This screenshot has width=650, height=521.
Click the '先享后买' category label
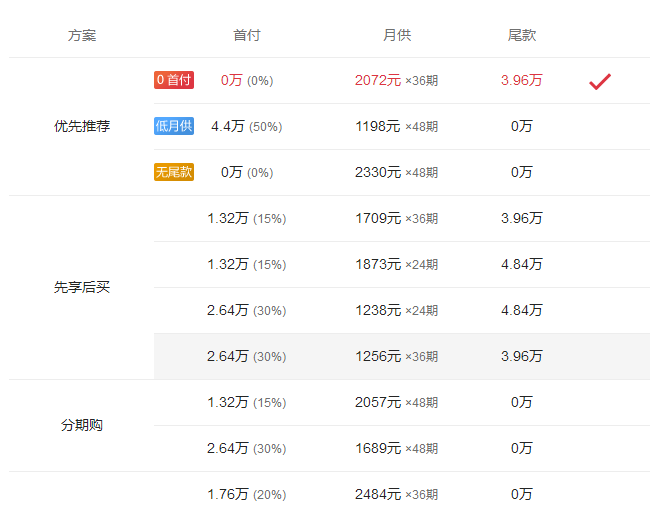(82, 288)
